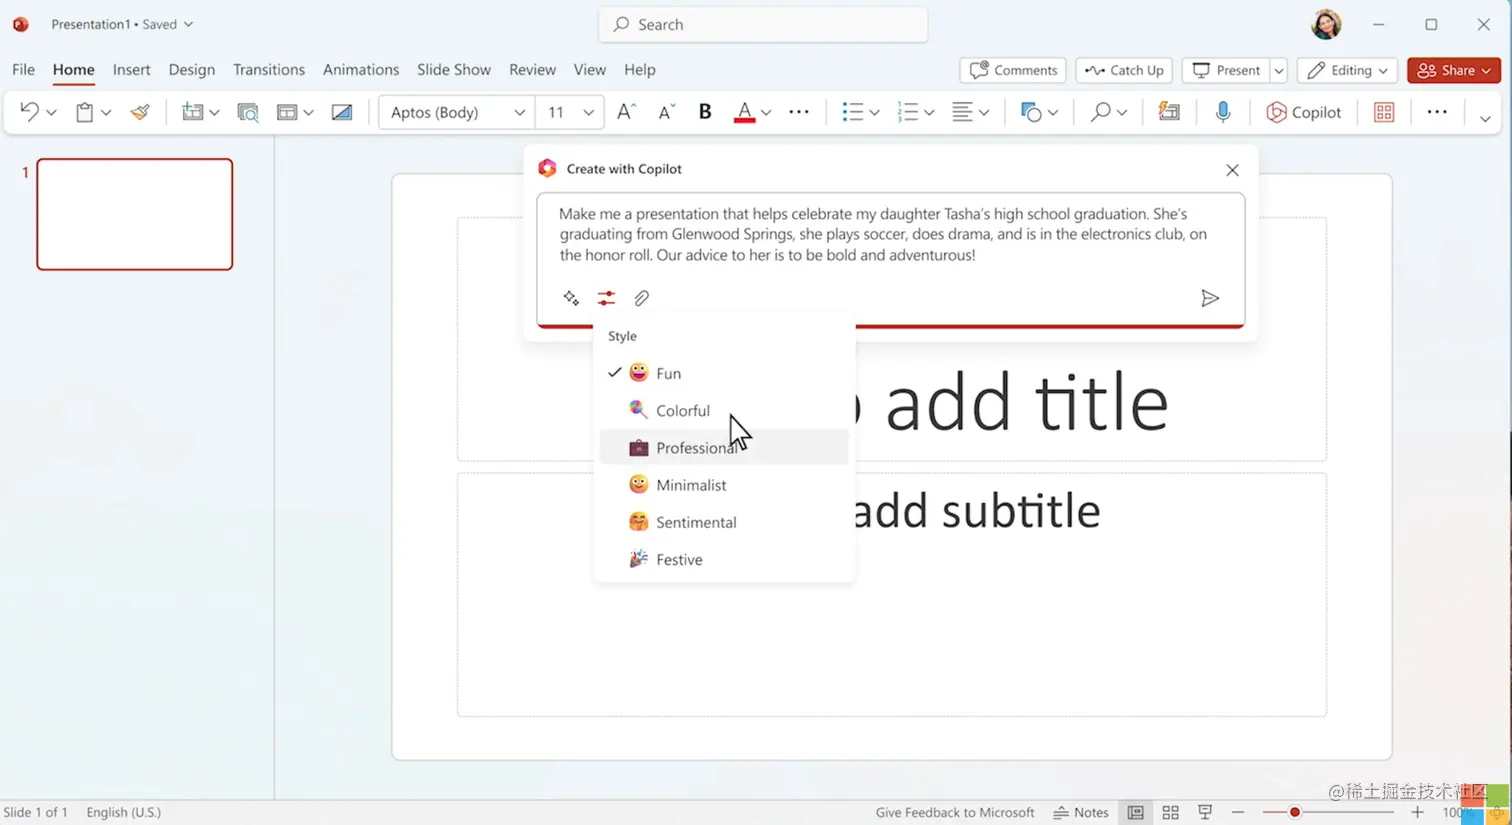Click the Dictate microphone icon

pos(1223,112)
